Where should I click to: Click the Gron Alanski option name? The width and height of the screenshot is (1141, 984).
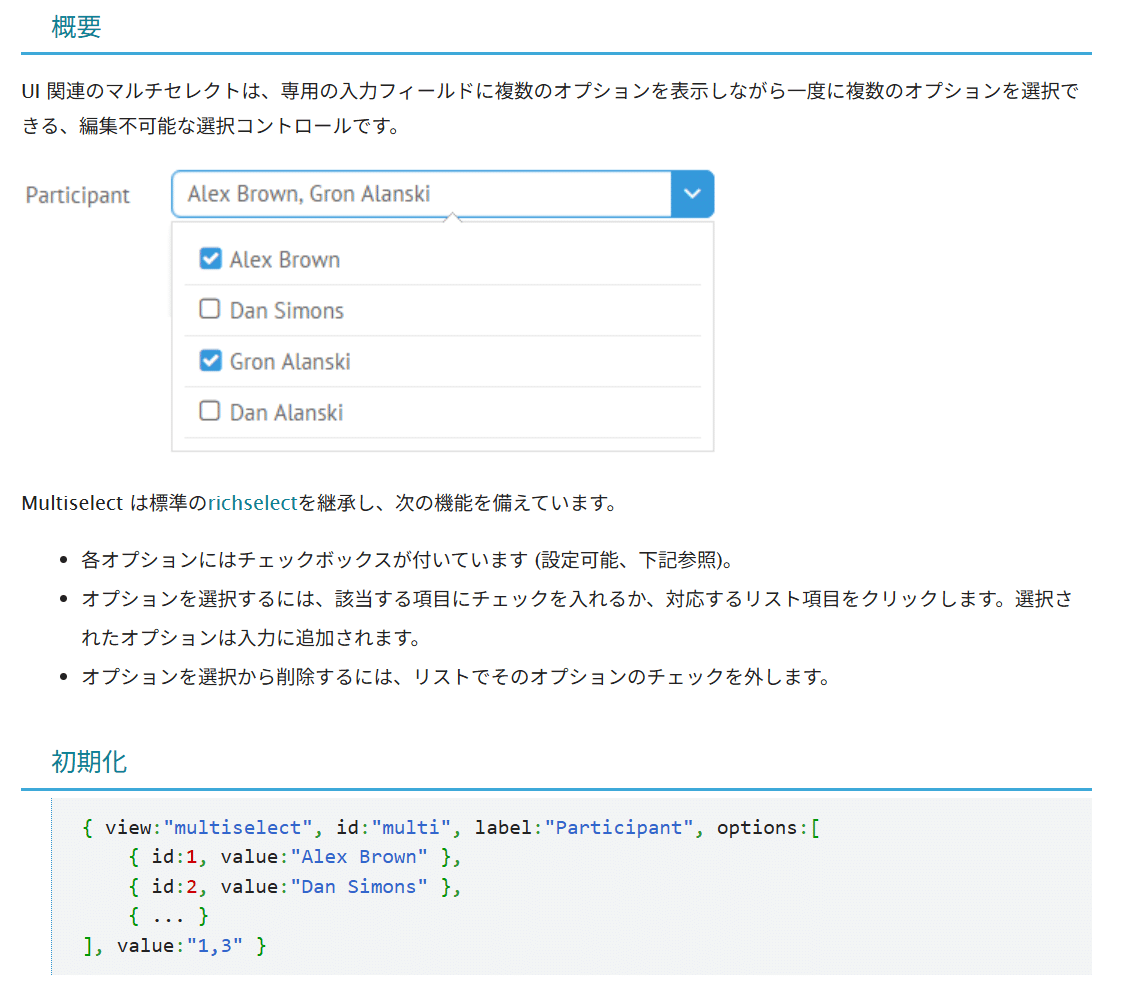[x=290, y=362]
